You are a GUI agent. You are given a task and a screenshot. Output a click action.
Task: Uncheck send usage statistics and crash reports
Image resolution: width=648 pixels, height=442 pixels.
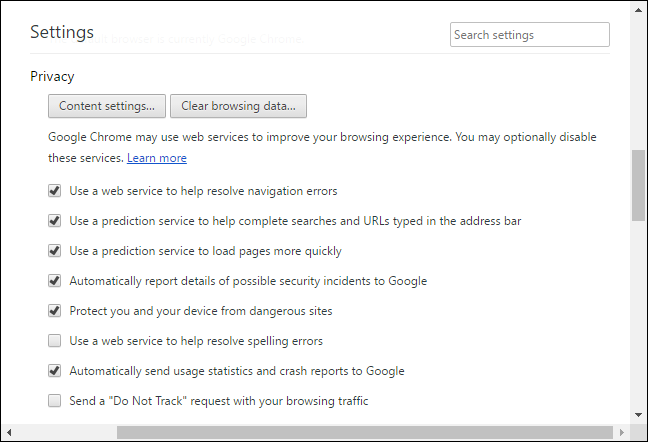point(54,371)
